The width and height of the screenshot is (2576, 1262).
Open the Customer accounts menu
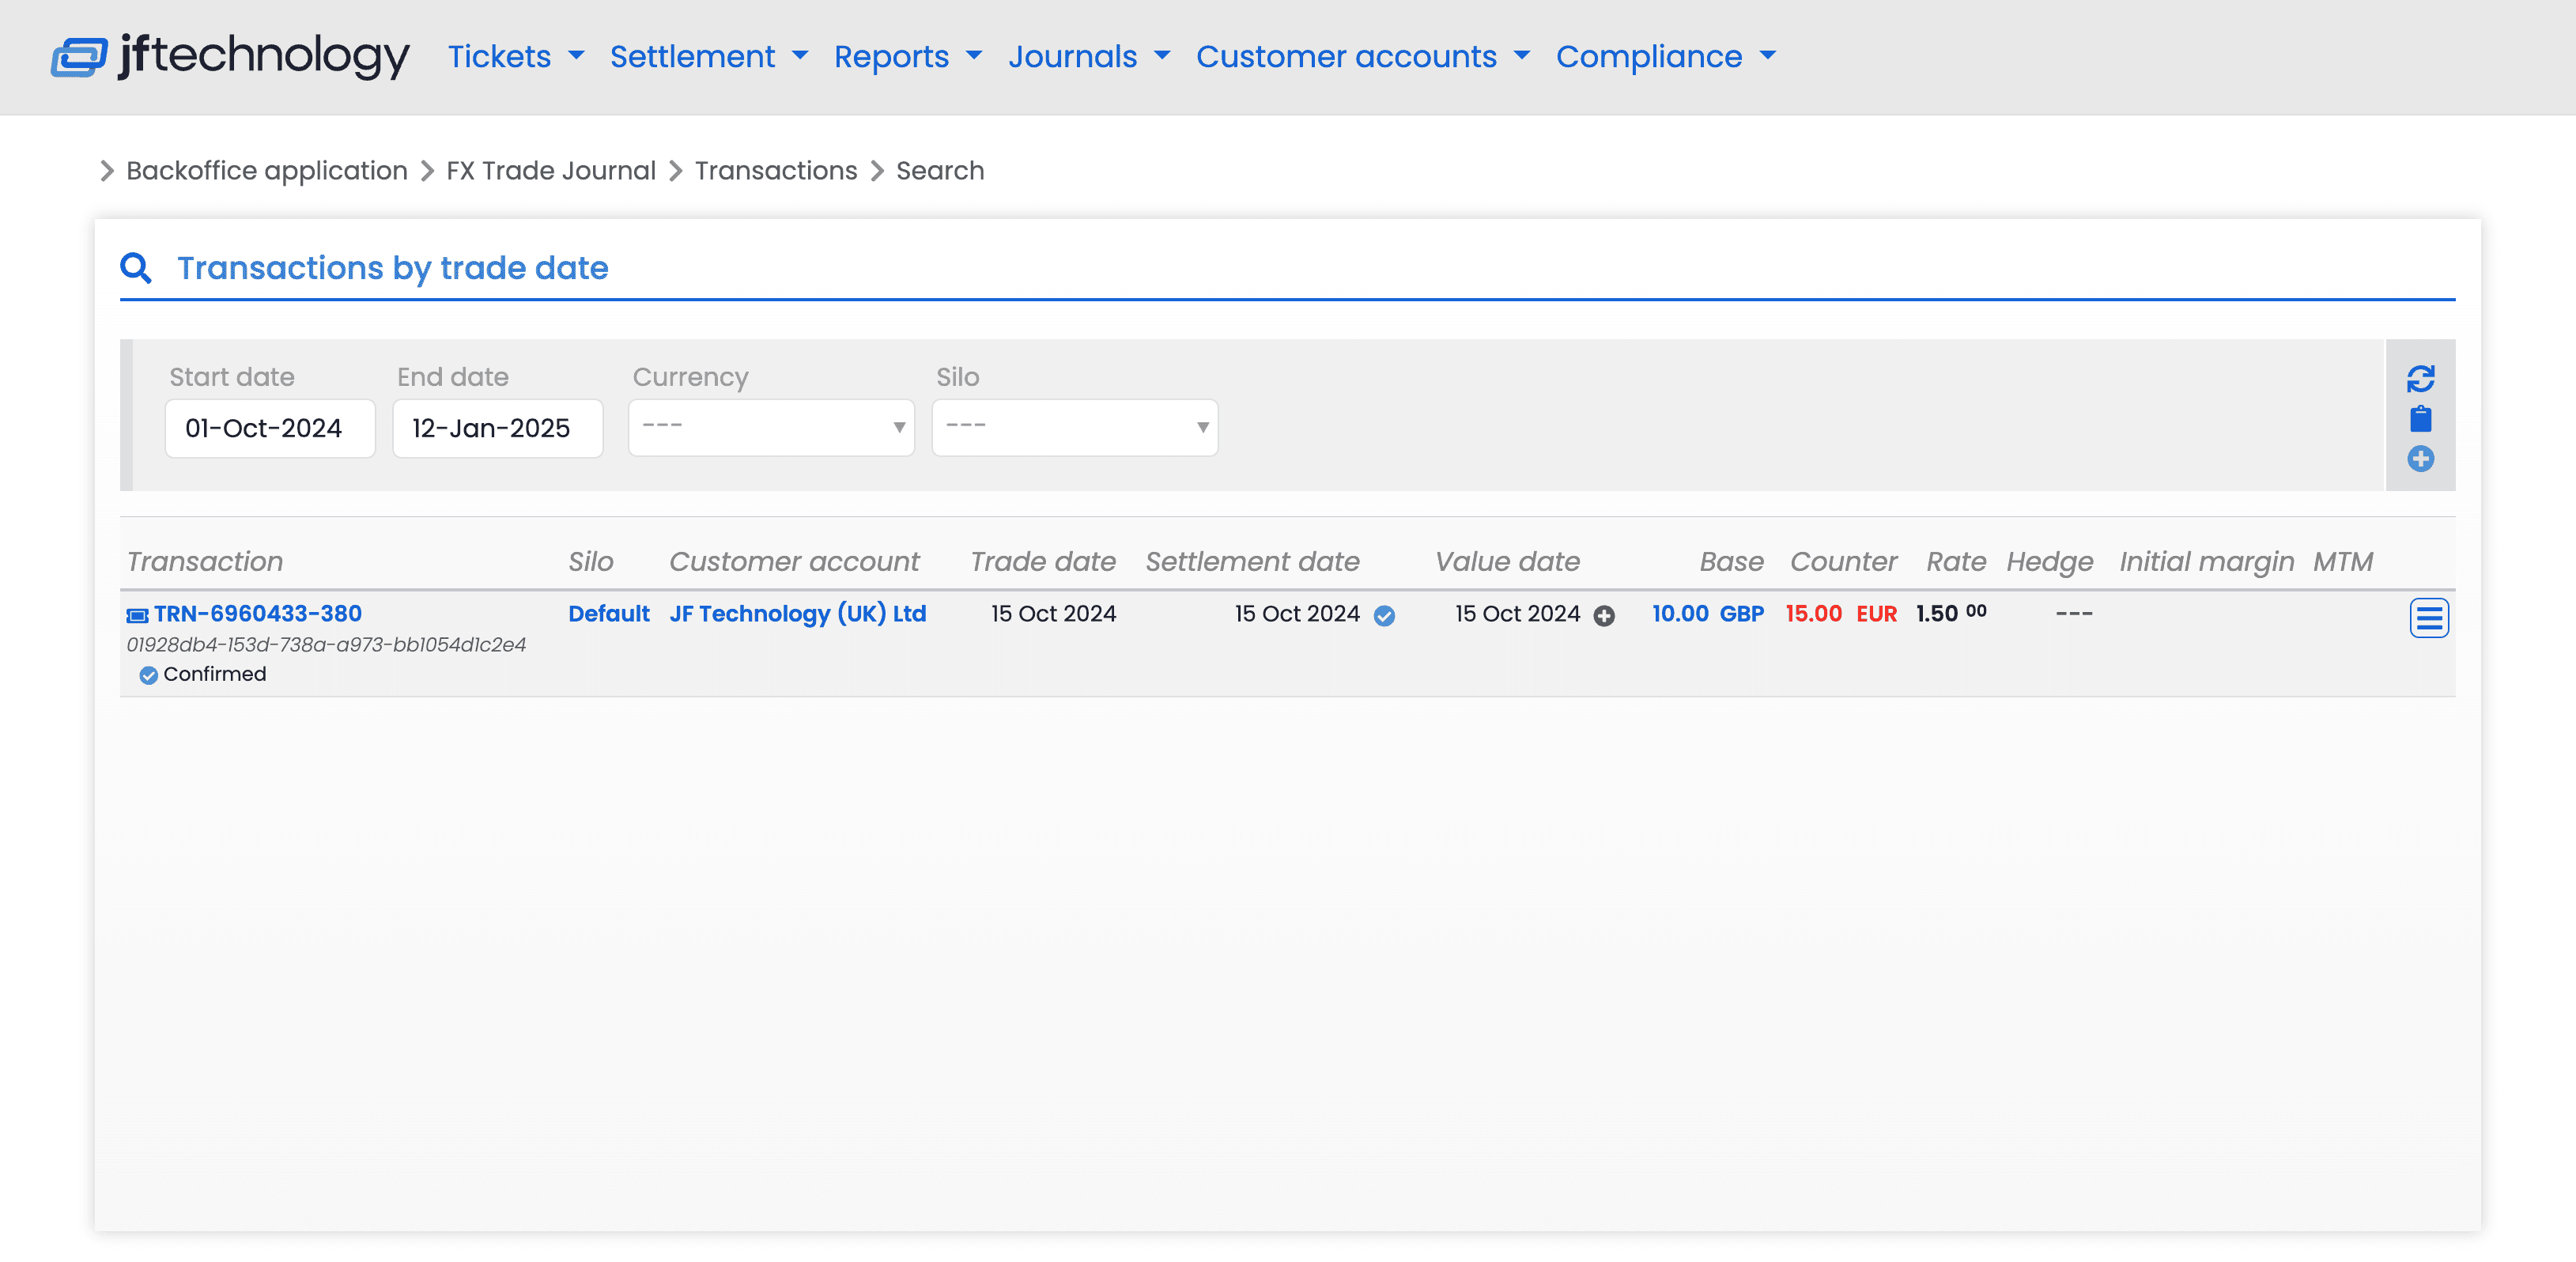[1363, 57]
